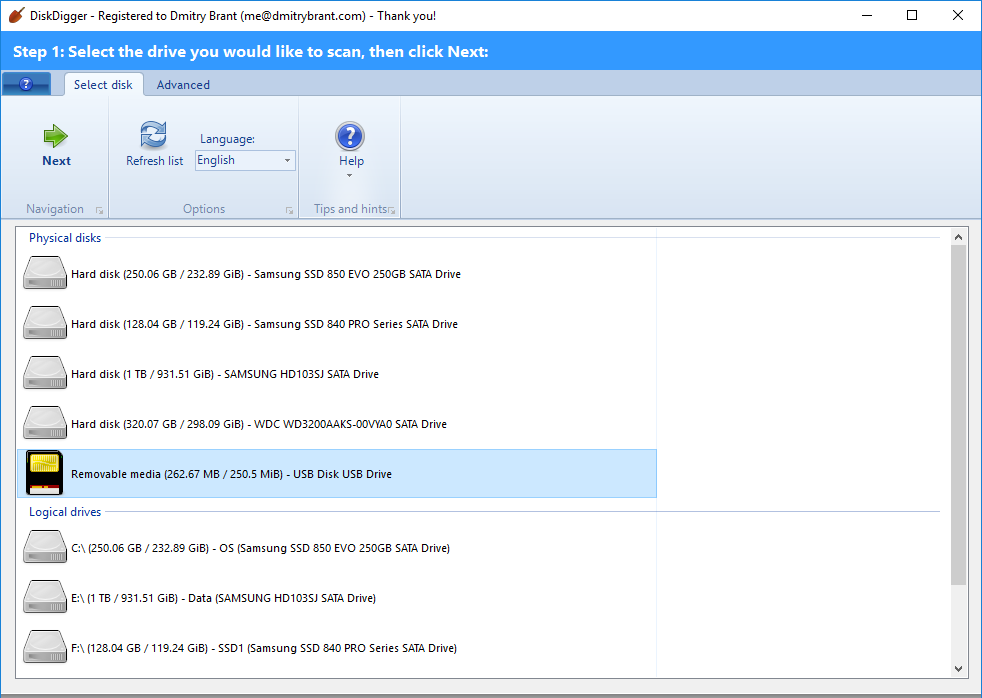The image size is (982, 698).
Task: Expand the Help button dropdown arrow
Action: 350,176
